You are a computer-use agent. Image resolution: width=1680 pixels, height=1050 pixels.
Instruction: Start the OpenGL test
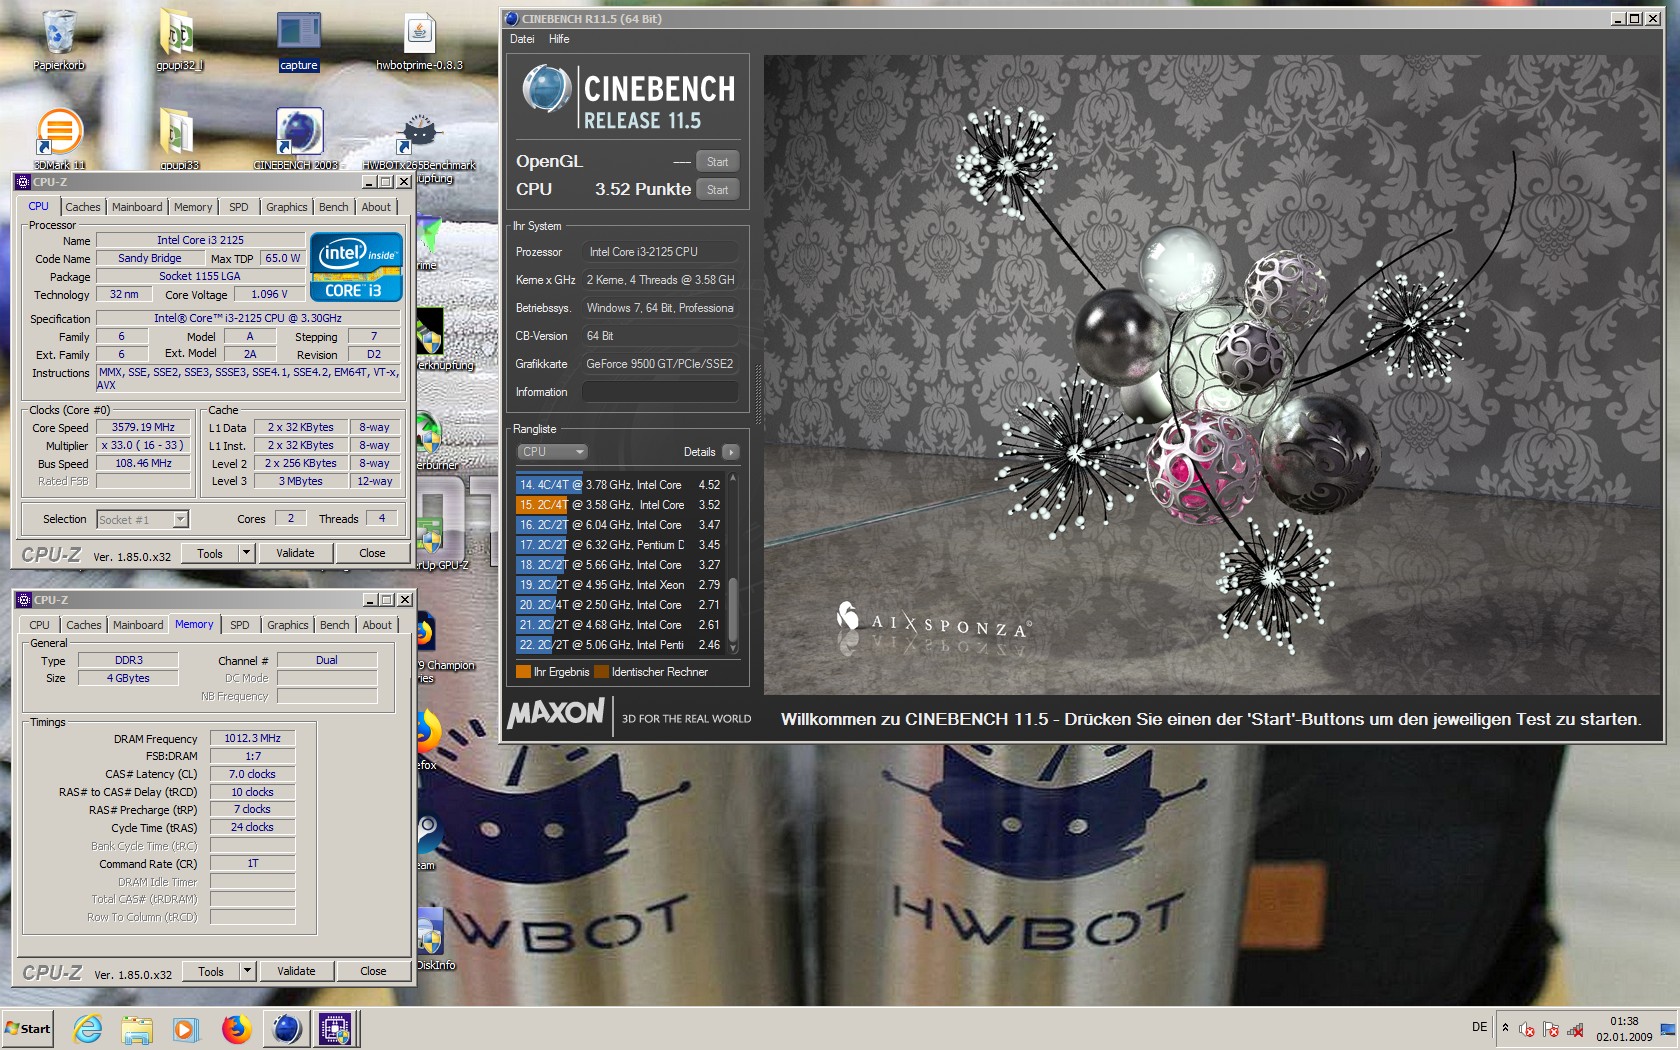coord(717,162)
